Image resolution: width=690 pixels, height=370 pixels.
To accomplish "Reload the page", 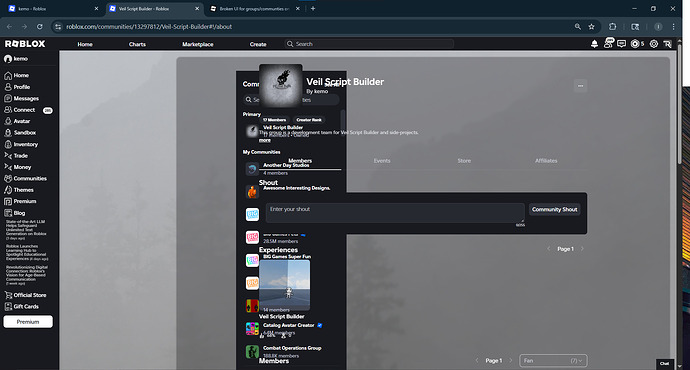I will click(x=40, y=26).
